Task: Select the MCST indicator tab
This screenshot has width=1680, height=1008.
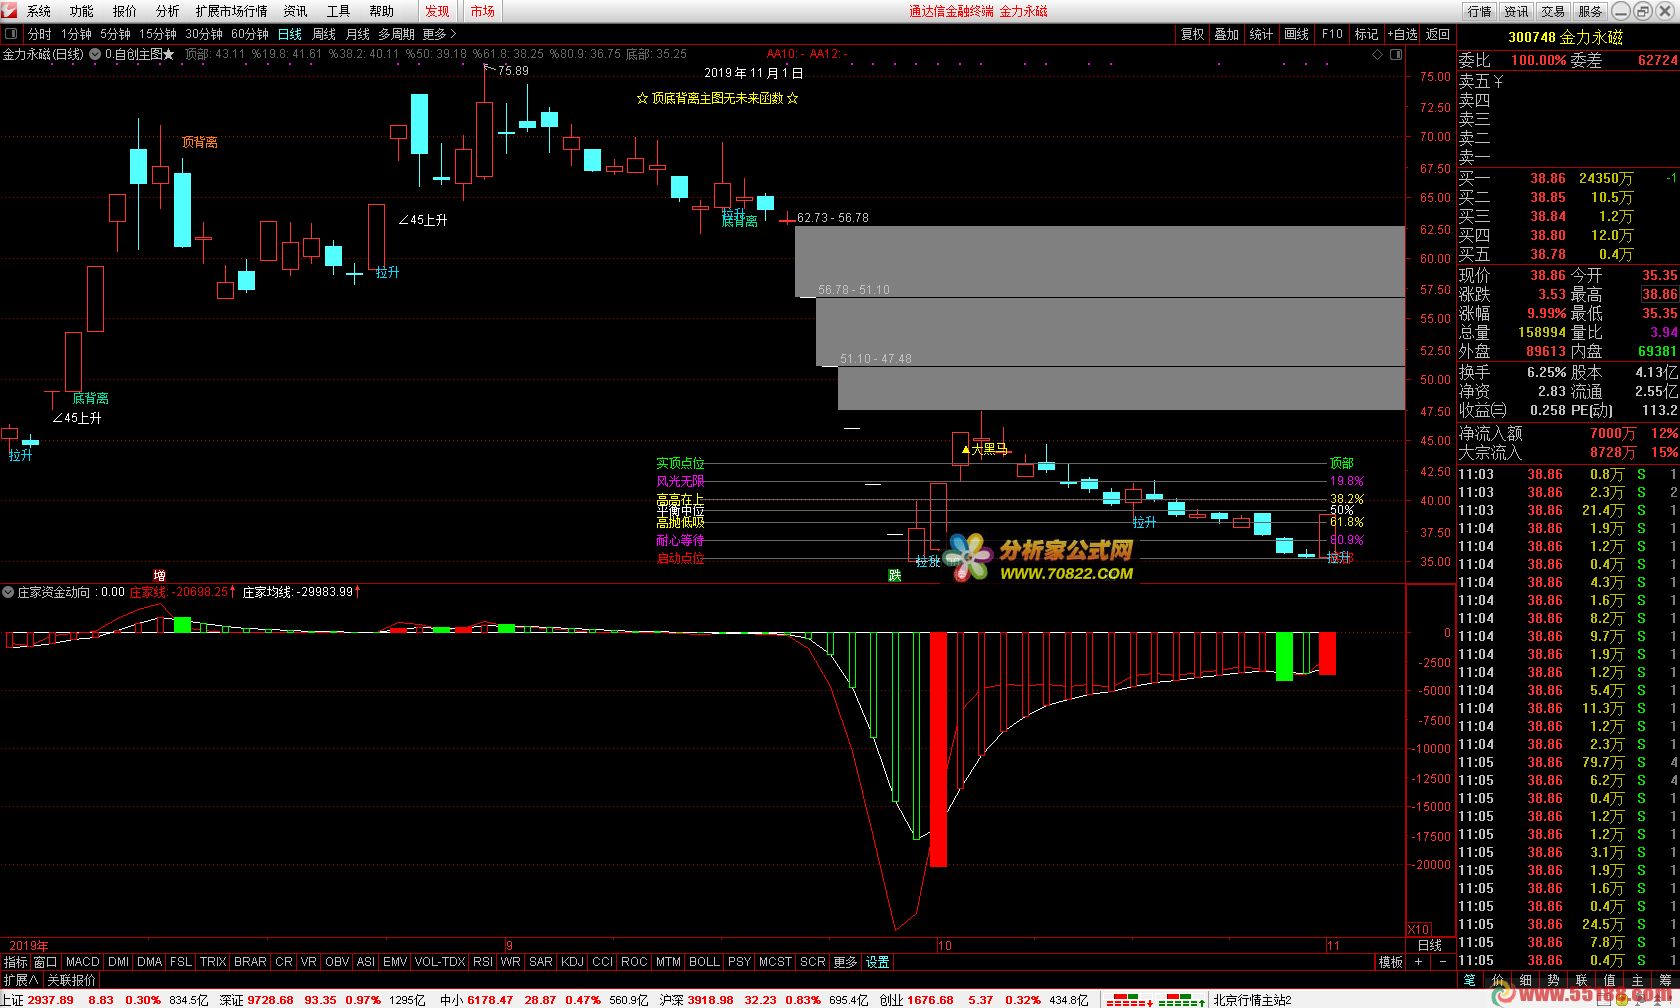Action: [775, 962]
